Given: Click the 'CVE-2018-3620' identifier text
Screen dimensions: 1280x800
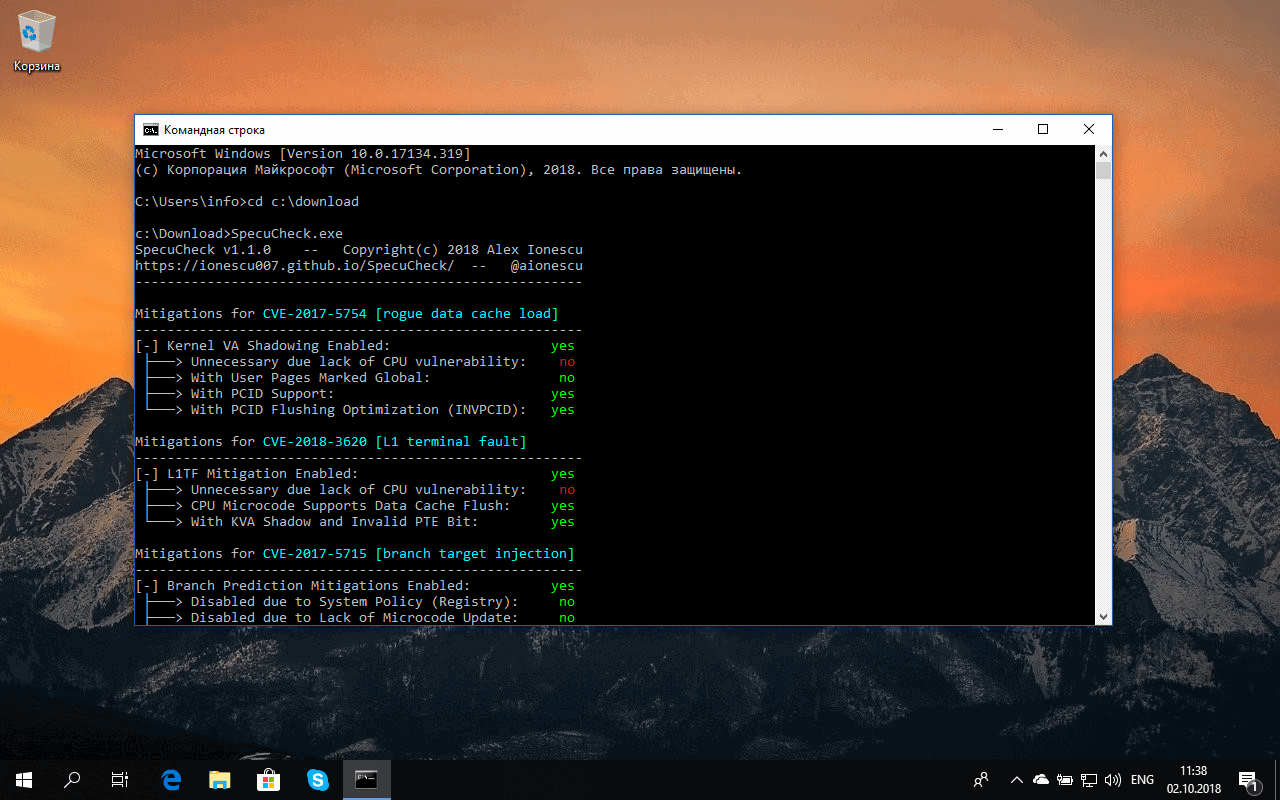Looking at the screenshot, I should tap(315, 442).
